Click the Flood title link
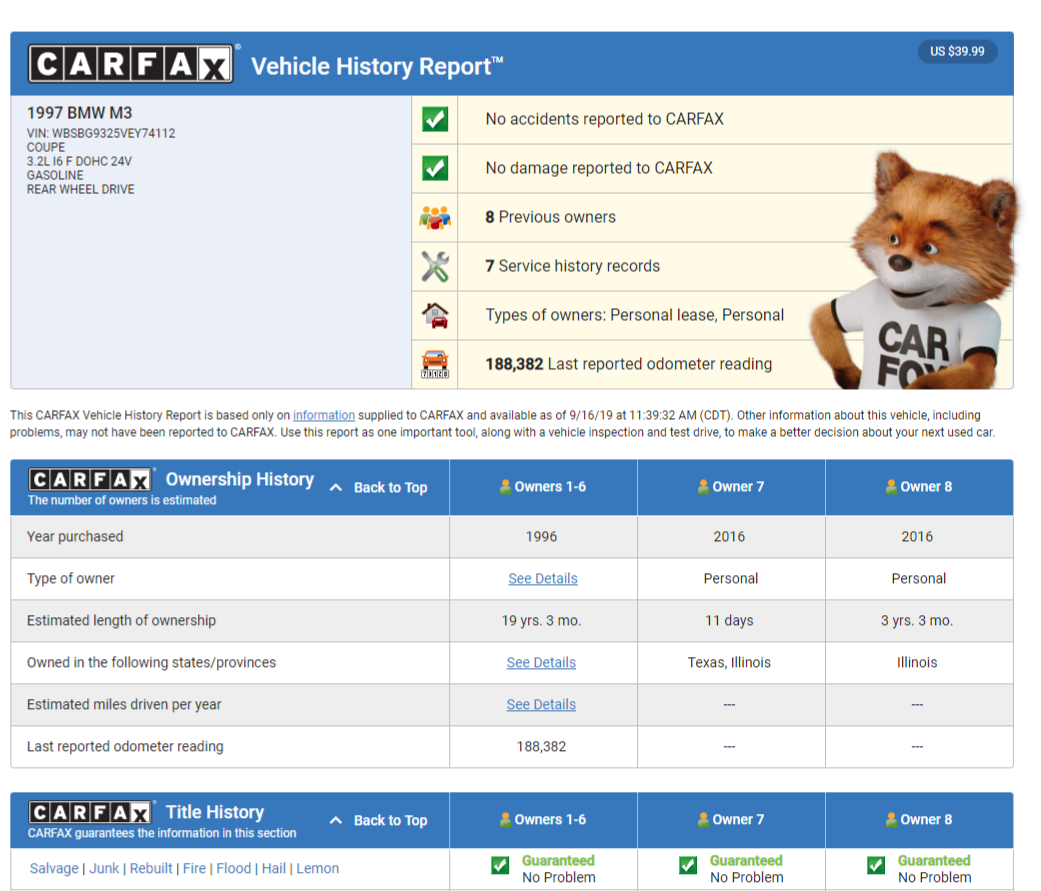The height and width of the screenshot is (891, 1041). pyautogui.click(x=234, y=868)
